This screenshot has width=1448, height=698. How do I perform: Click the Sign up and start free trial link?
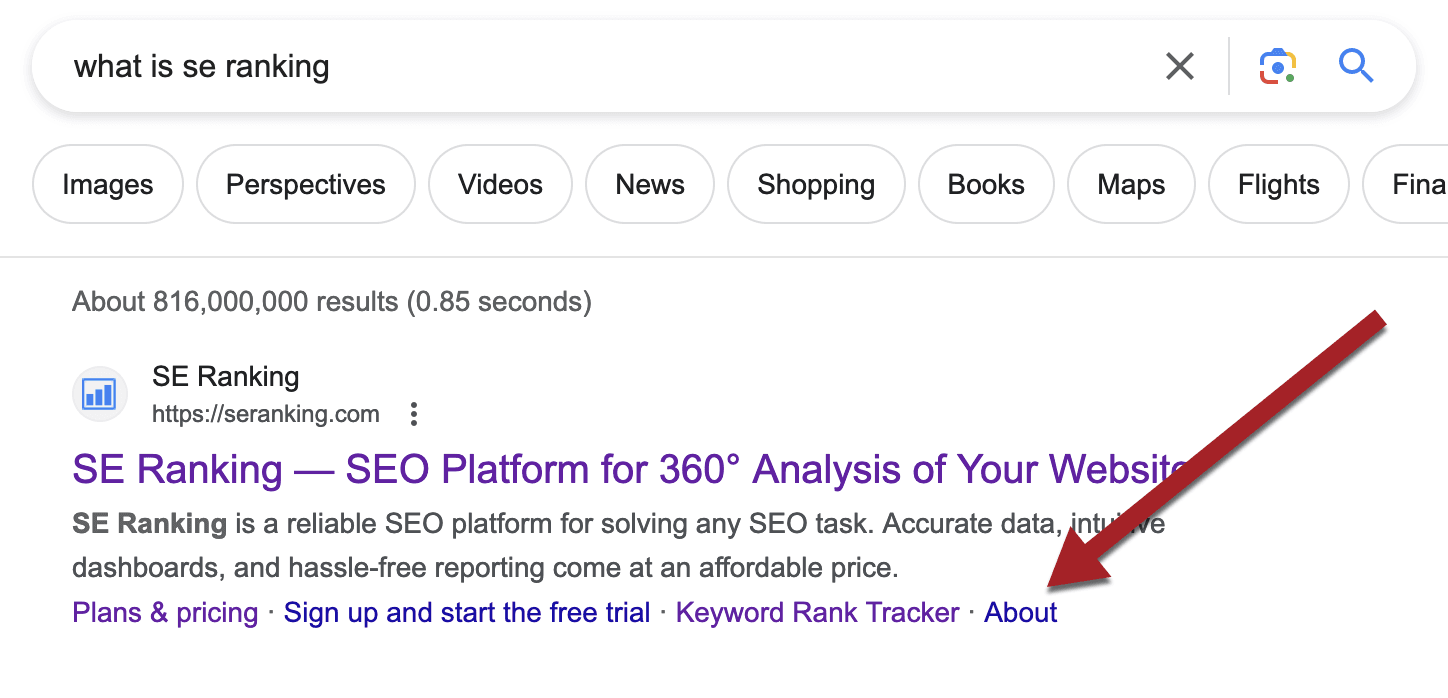point(466,612)
